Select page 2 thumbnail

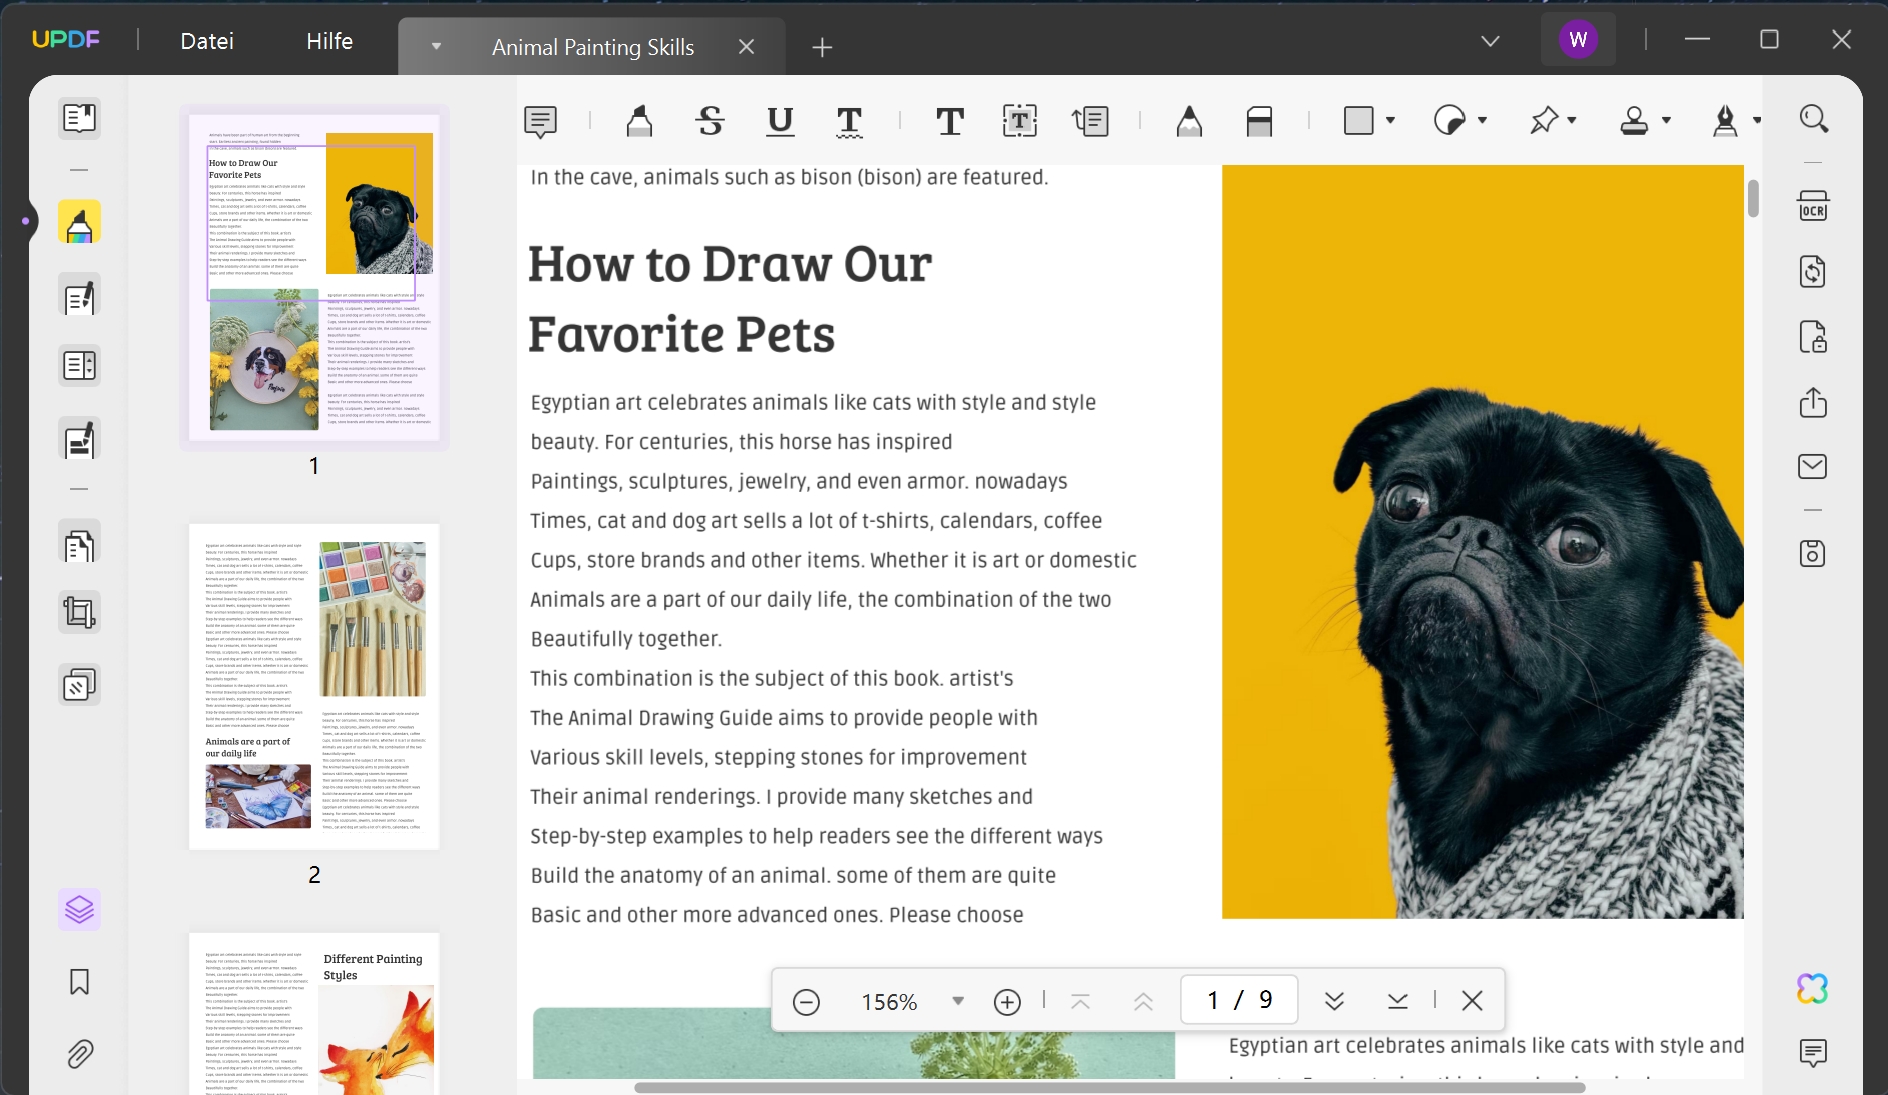click(314, 686)
